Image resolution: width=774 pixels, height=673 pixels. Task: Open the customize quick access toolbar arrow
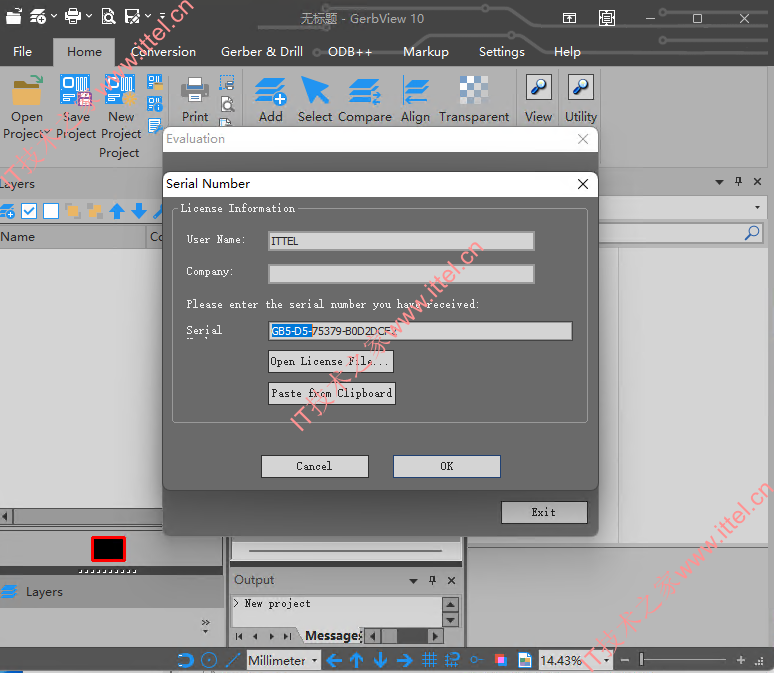162,16
